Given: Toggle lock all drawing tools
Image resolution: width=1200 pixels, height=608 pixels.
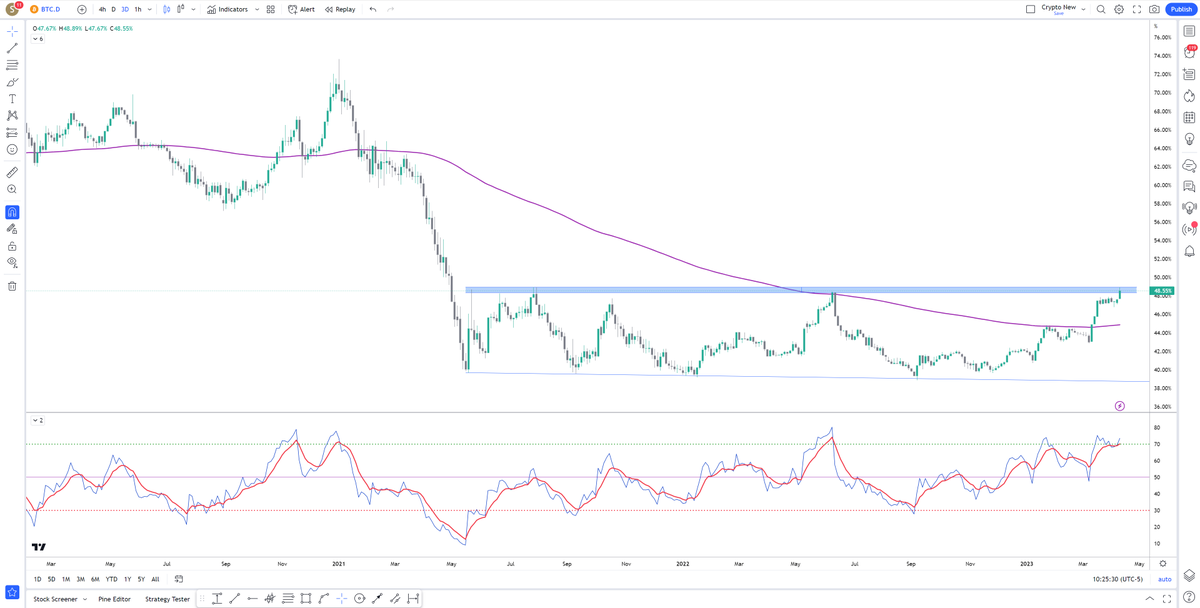Looking at the screenshot, I should 12,246.
